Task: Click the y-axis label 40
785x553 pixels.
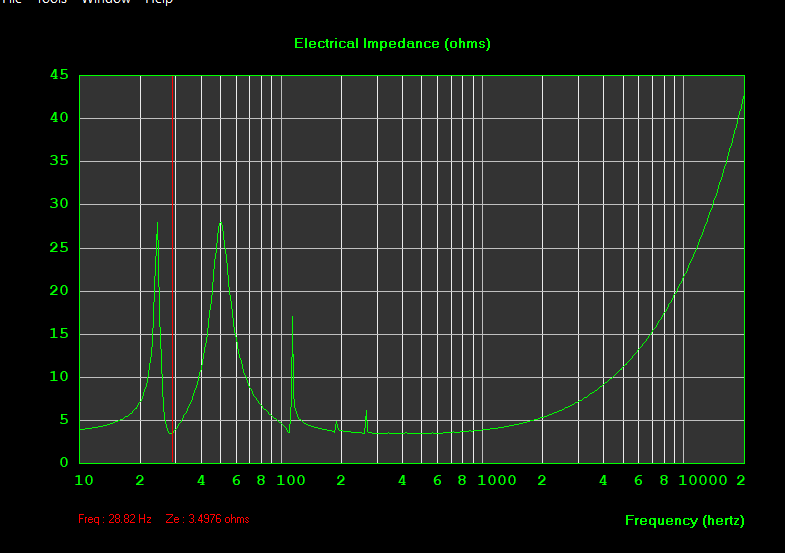Action: click(x=59, y=118)
